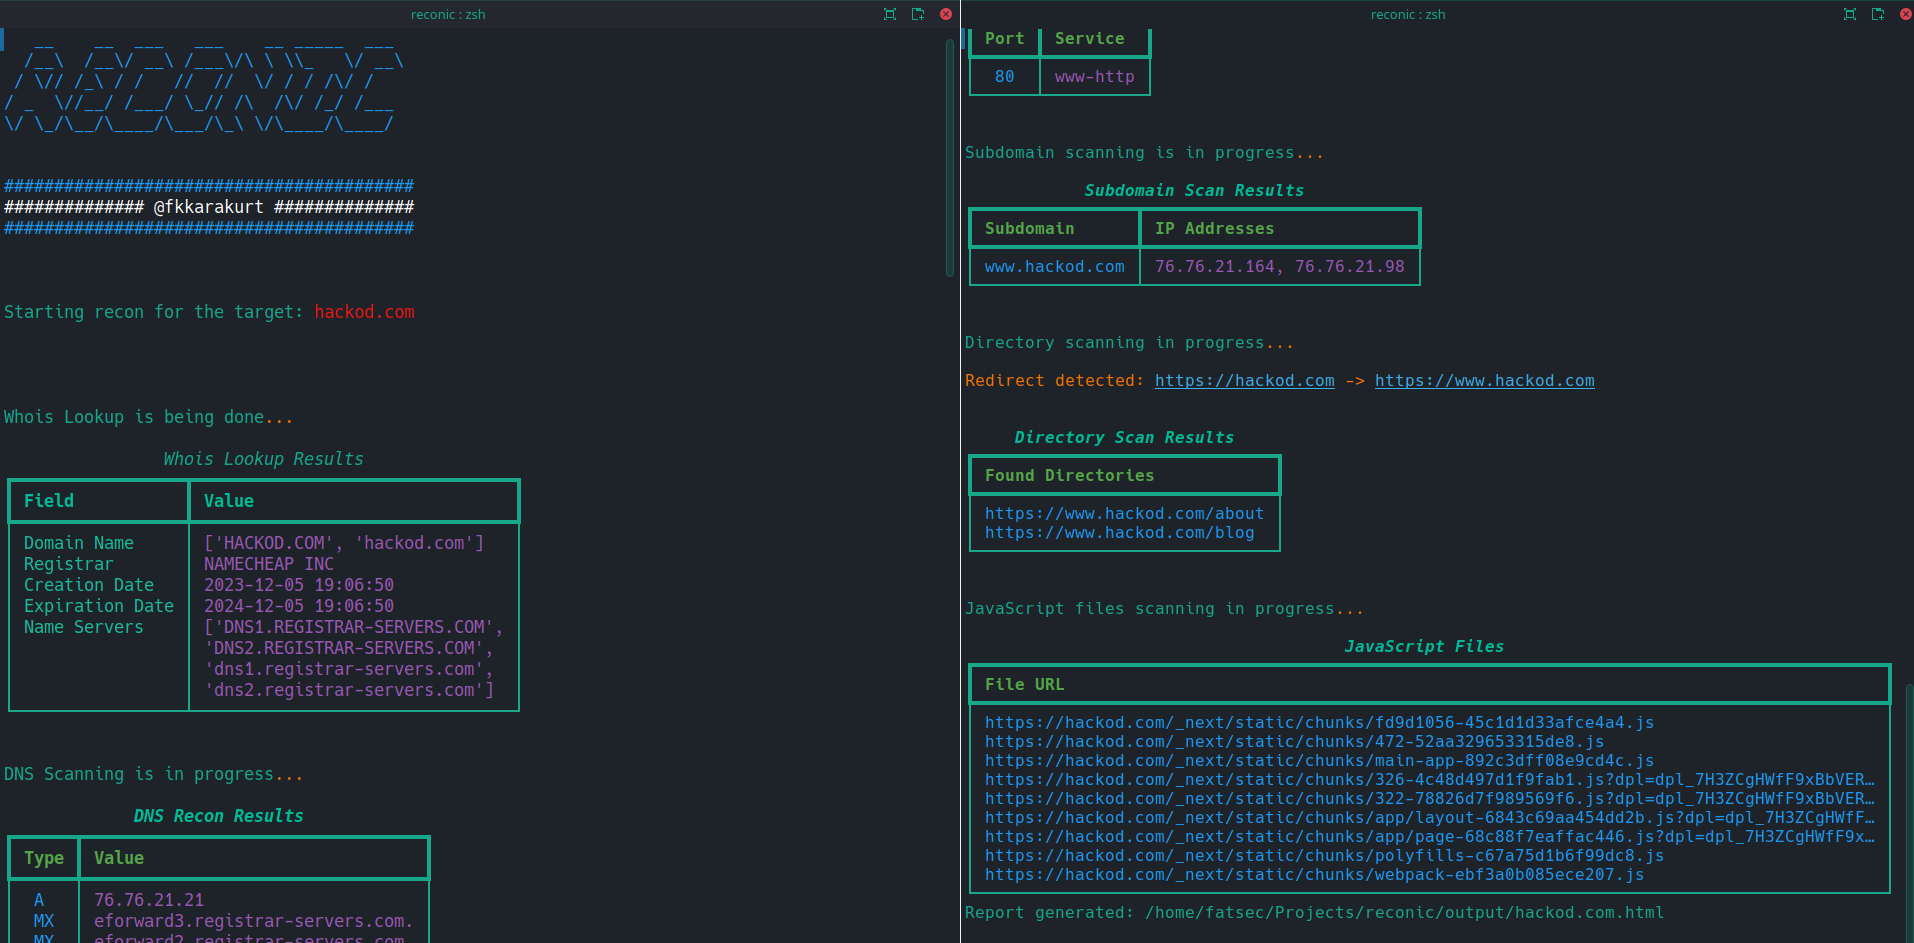Open the main-app-892c3dff08e9cd4c.js file URL
The image size is (1914, 943).
click(x=1319, y=761)
